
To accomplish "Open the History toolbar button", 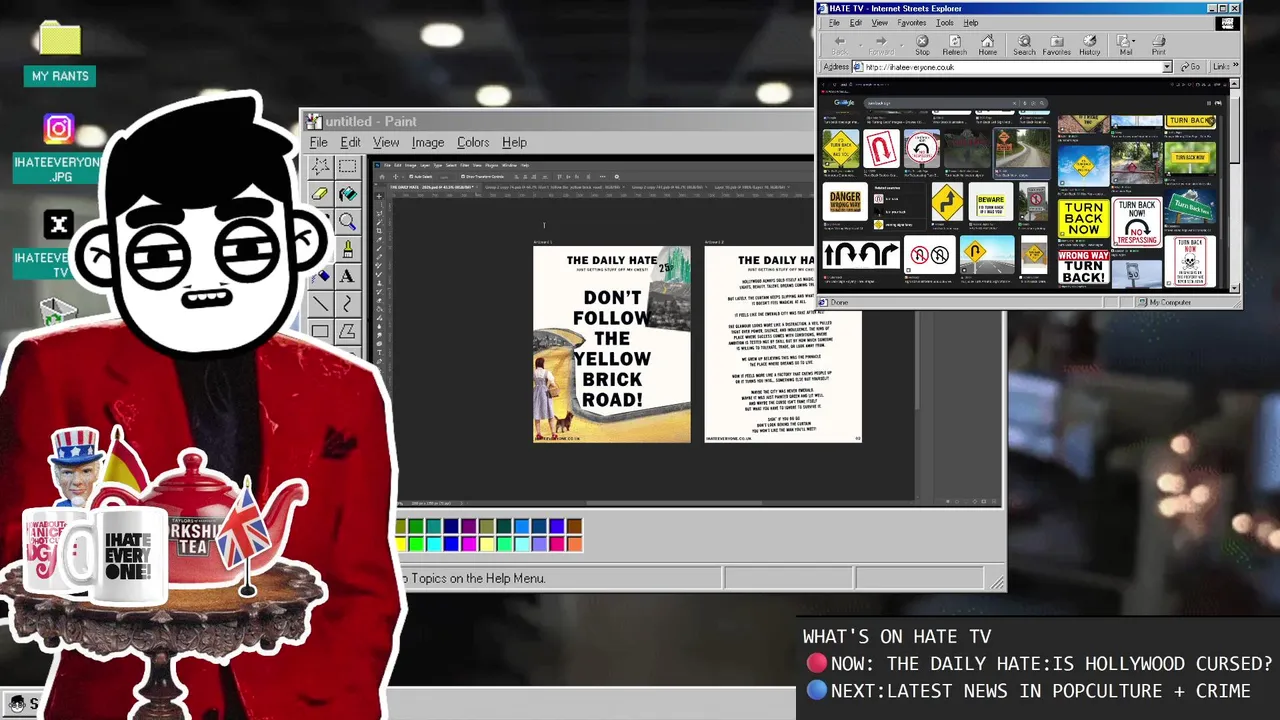I will coord(1090,45).
